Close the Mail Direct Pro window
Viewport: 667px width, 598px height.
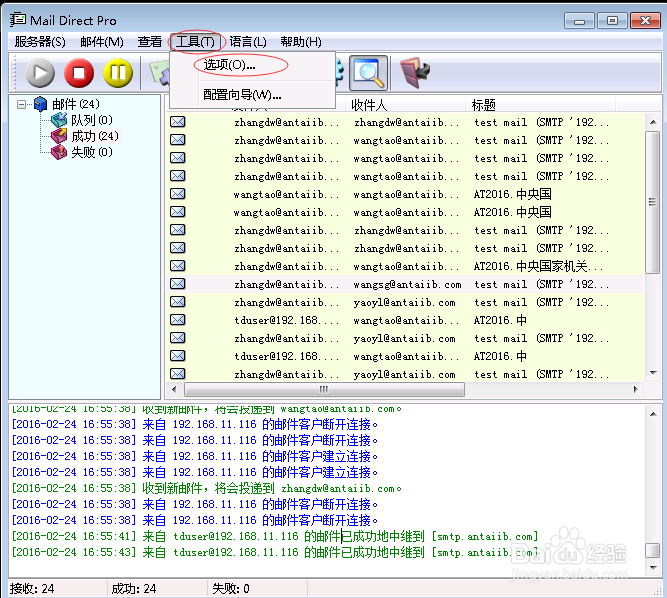[x=645, y=21]
